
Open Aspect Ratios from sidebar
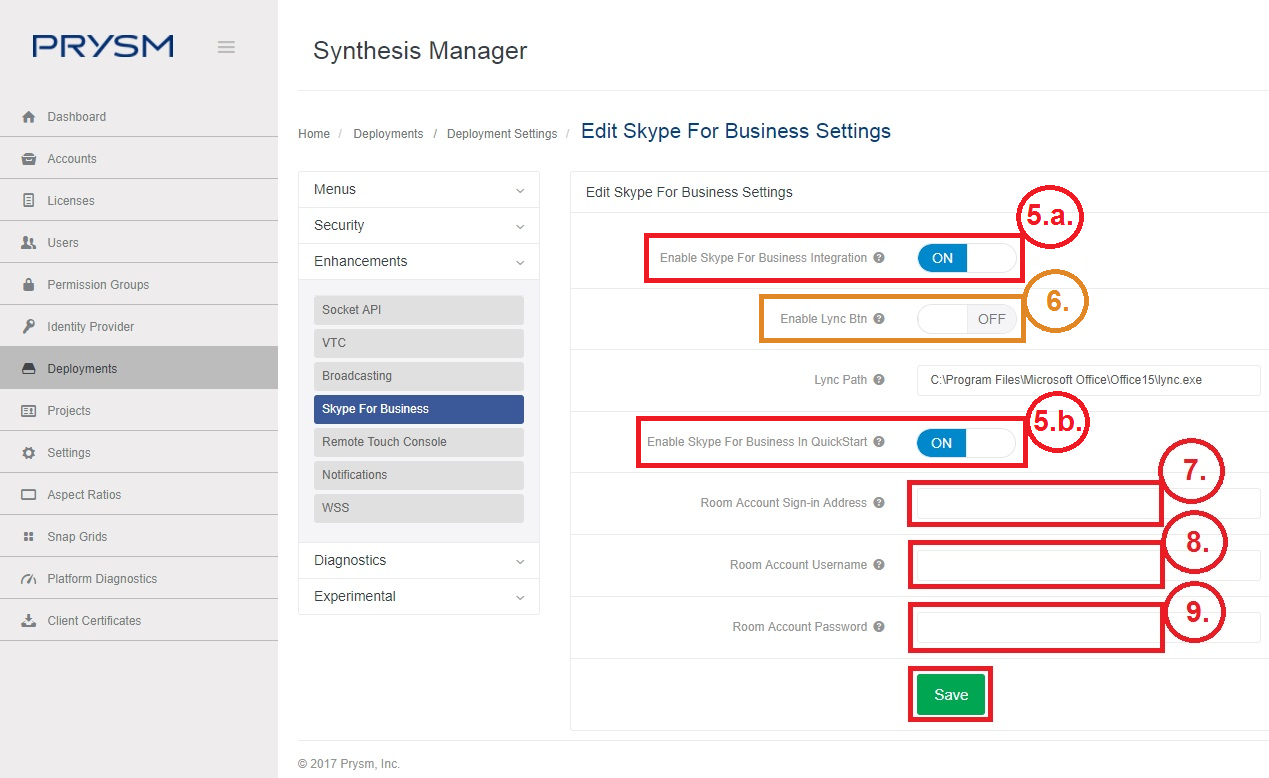tap(139, 495)
